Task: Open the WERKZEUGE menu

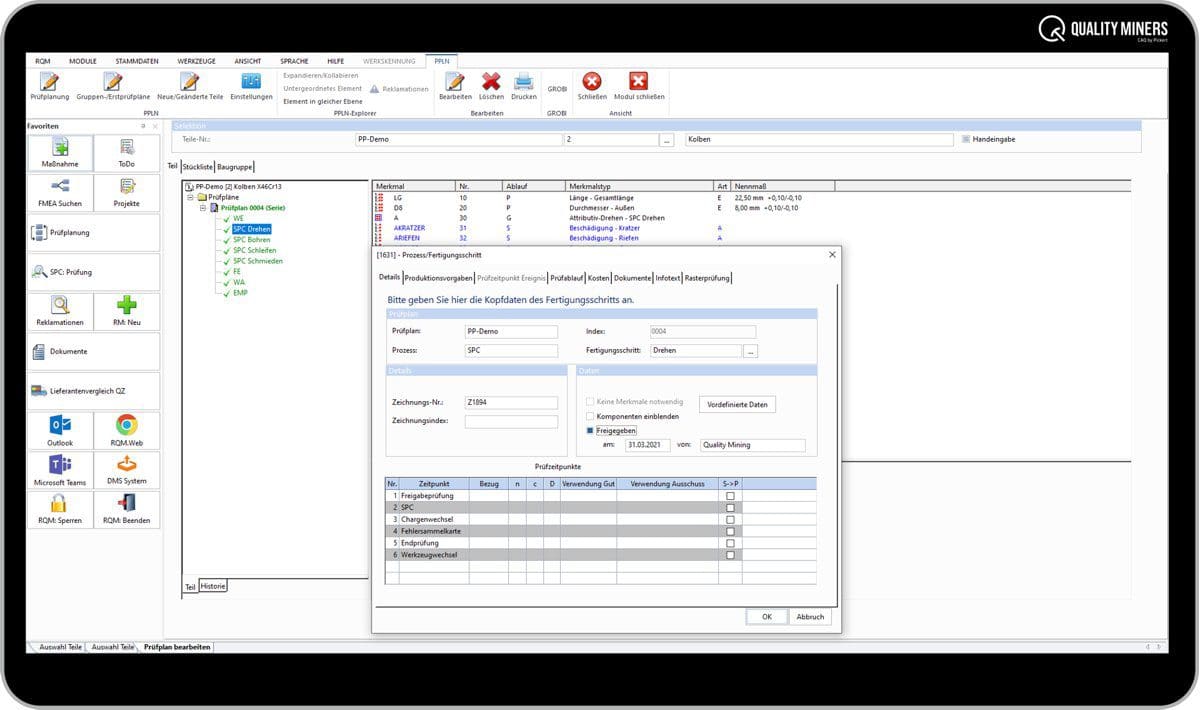Action: click(x=195, y=61)
